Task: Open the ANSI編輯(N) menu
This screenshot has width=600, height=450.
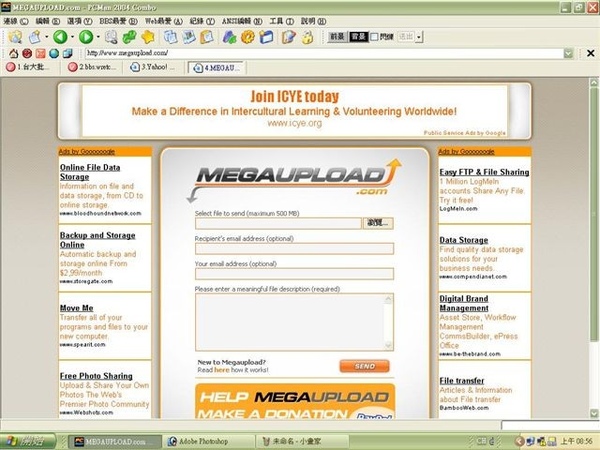Action: pos(242,21)
